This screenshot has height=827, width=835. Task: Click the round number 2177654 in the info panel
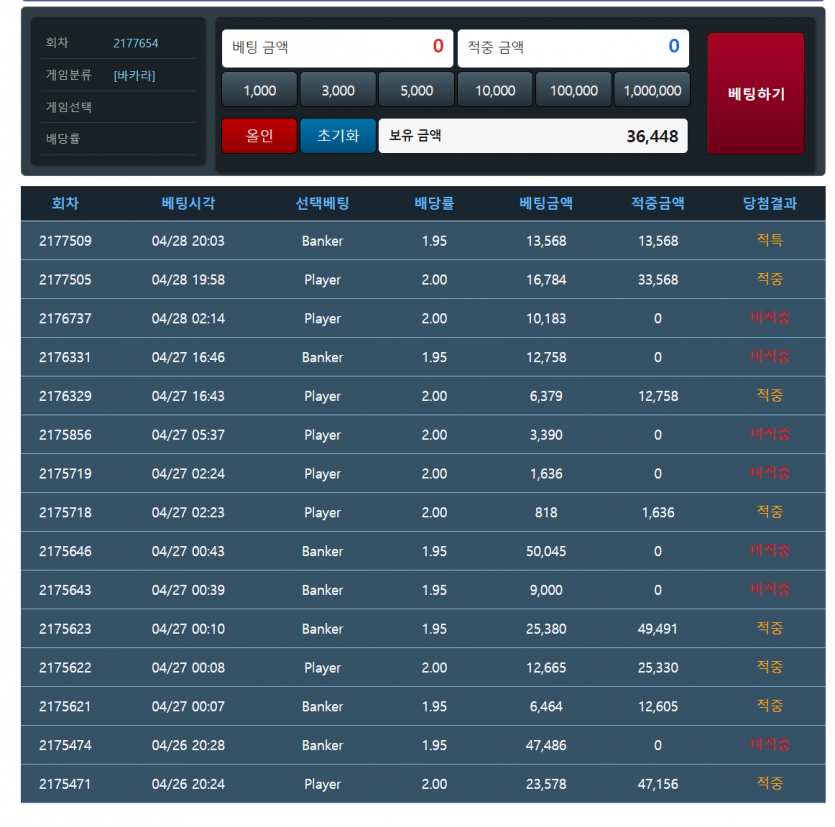(135, 43)
